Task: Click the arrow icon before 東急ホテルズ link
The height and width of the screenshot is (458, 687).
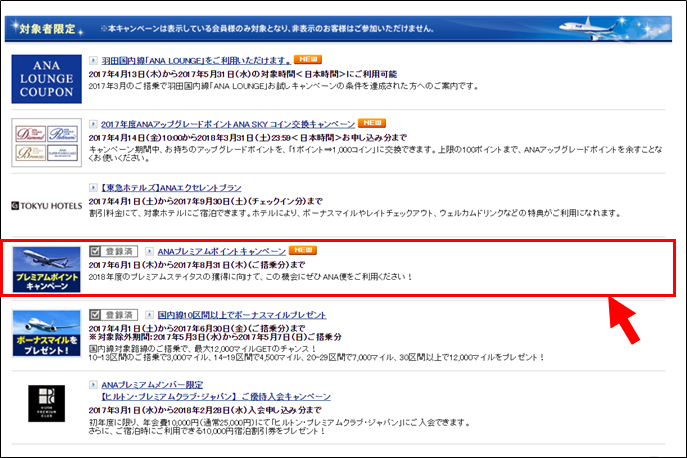Action: coord(93,187)
